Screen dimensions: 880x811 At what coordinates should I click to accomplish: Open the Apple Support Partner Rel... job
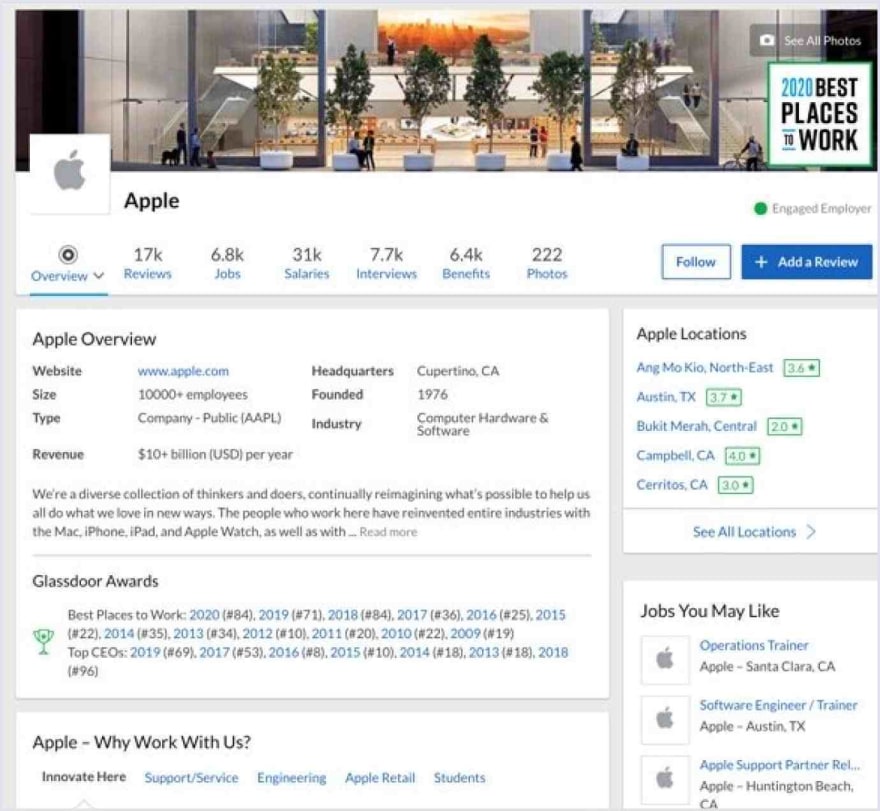pyautogui.click(x=780, y=765)
